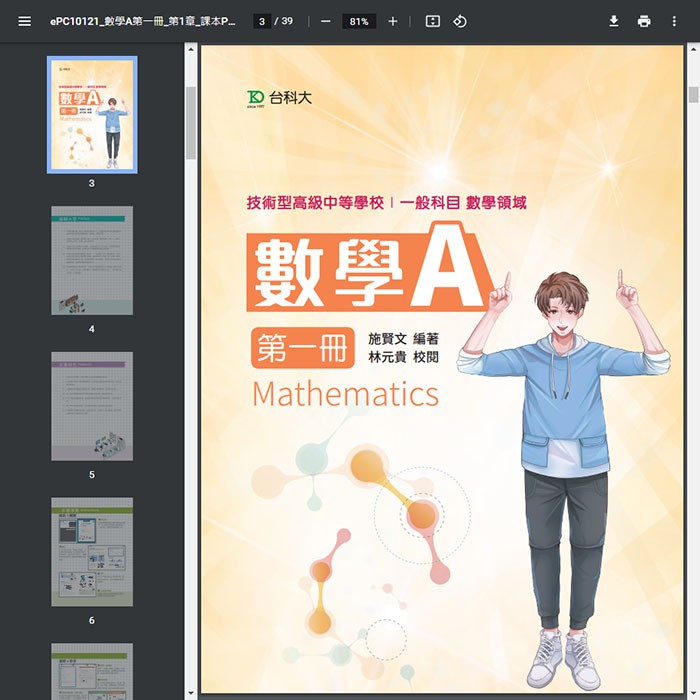
Task: Zoom in with the plus icon
Action: coord(392,21)
